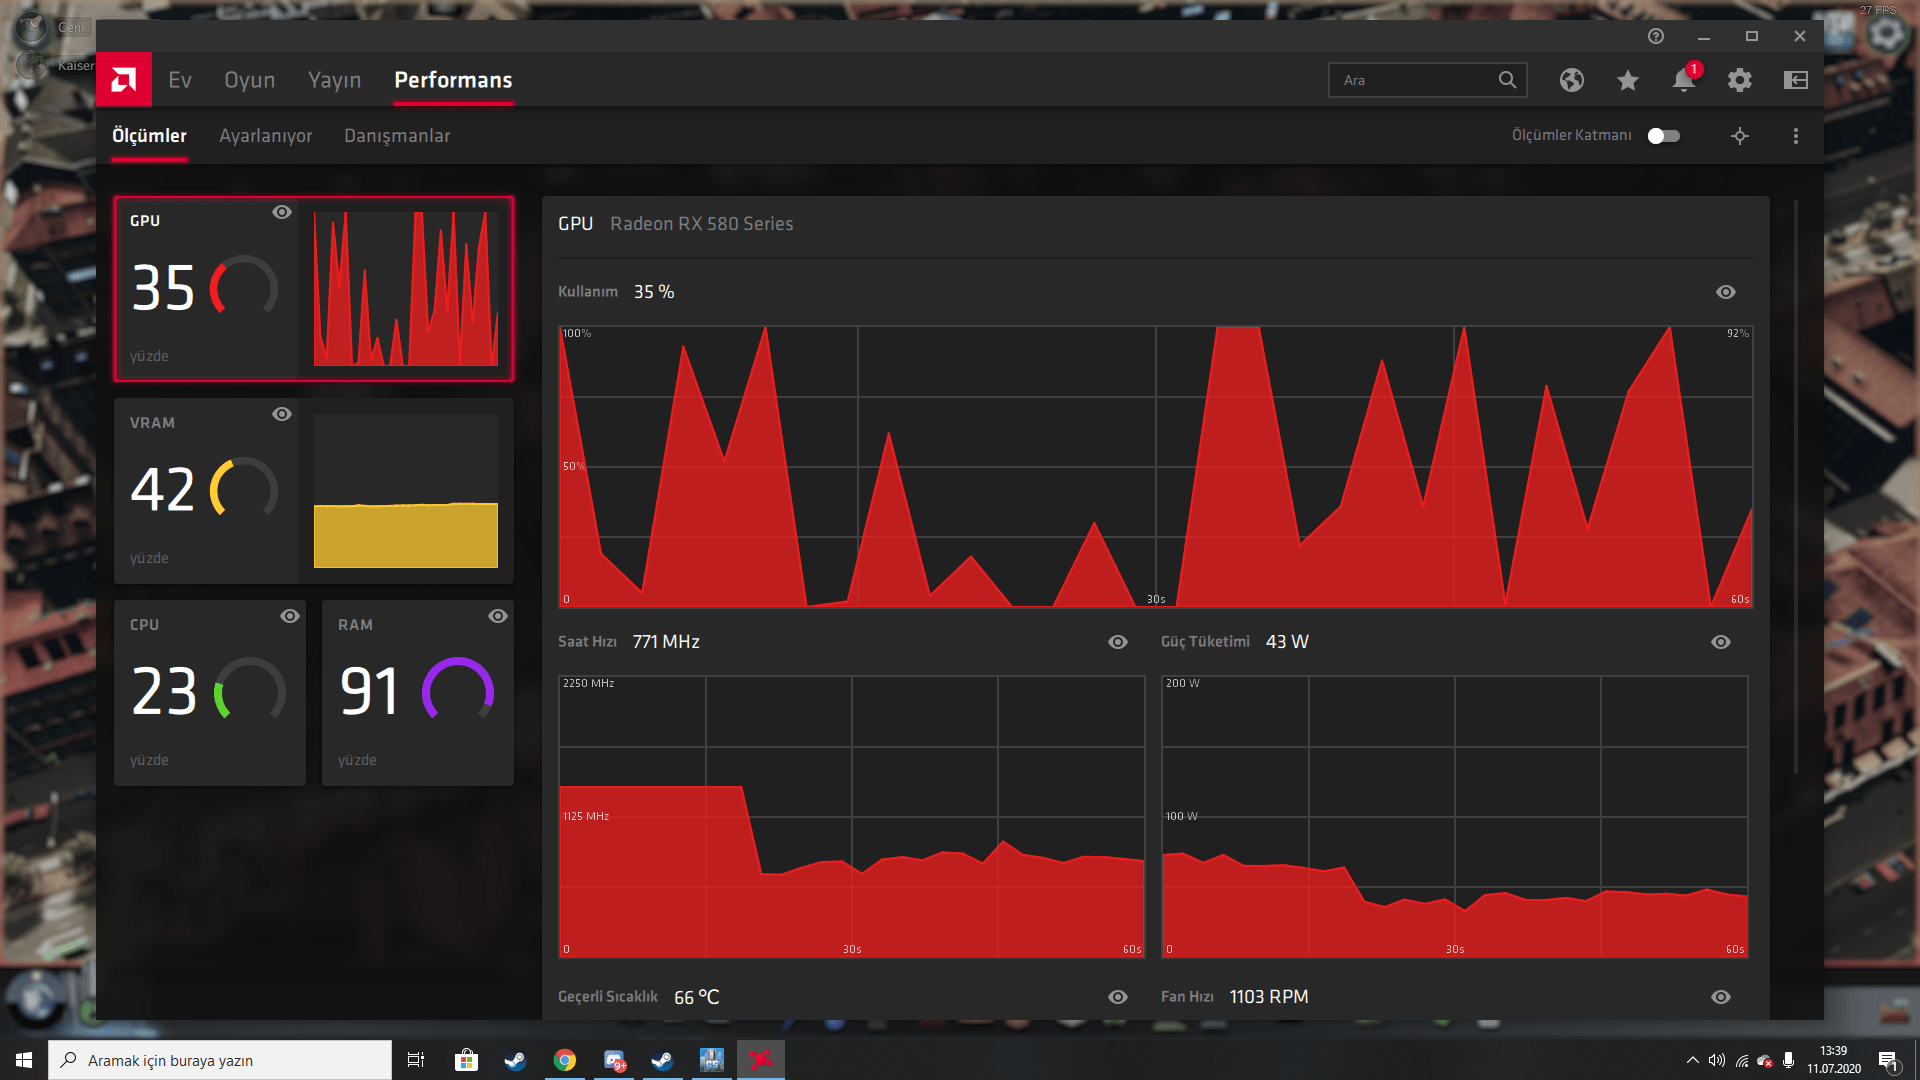Open the Ayarlanıyor sub-tab

click(265, 136)
